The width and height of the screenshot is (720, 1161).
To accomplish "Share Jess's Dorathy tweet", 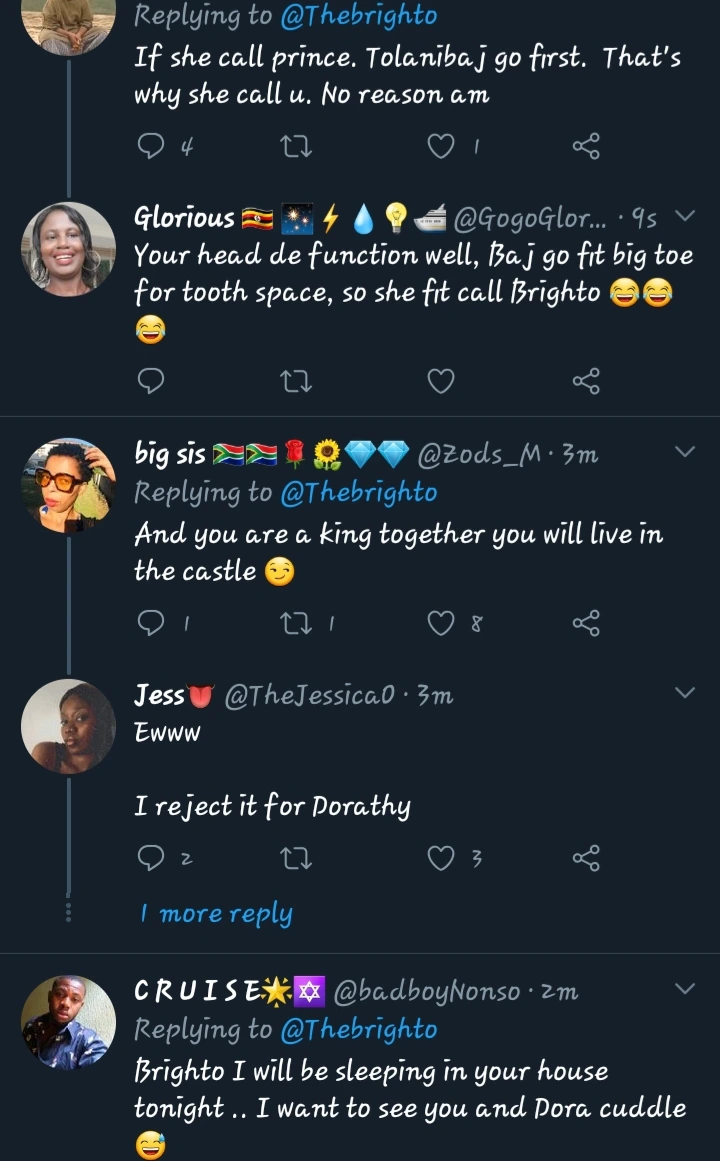I will point(586,858).
